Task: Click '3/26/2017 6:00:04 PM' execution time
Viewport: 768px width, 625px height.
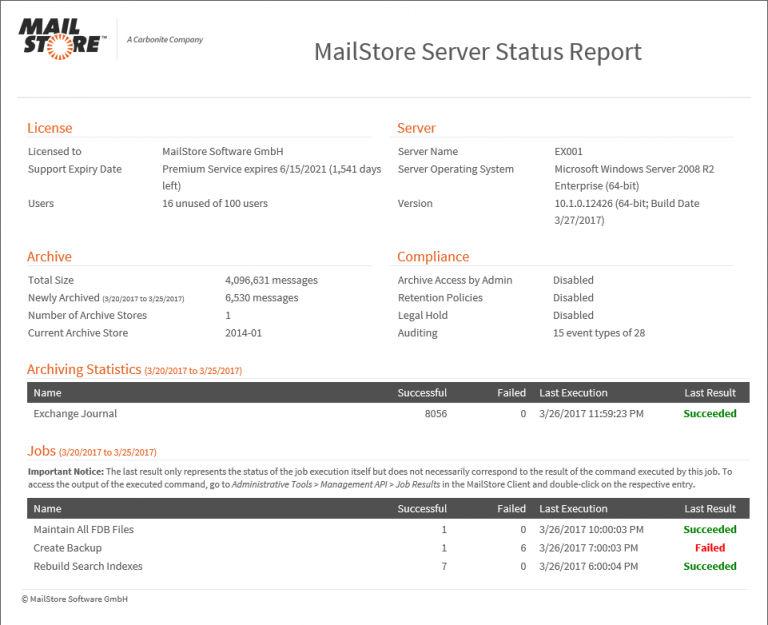Action: (x=588, y=566)
